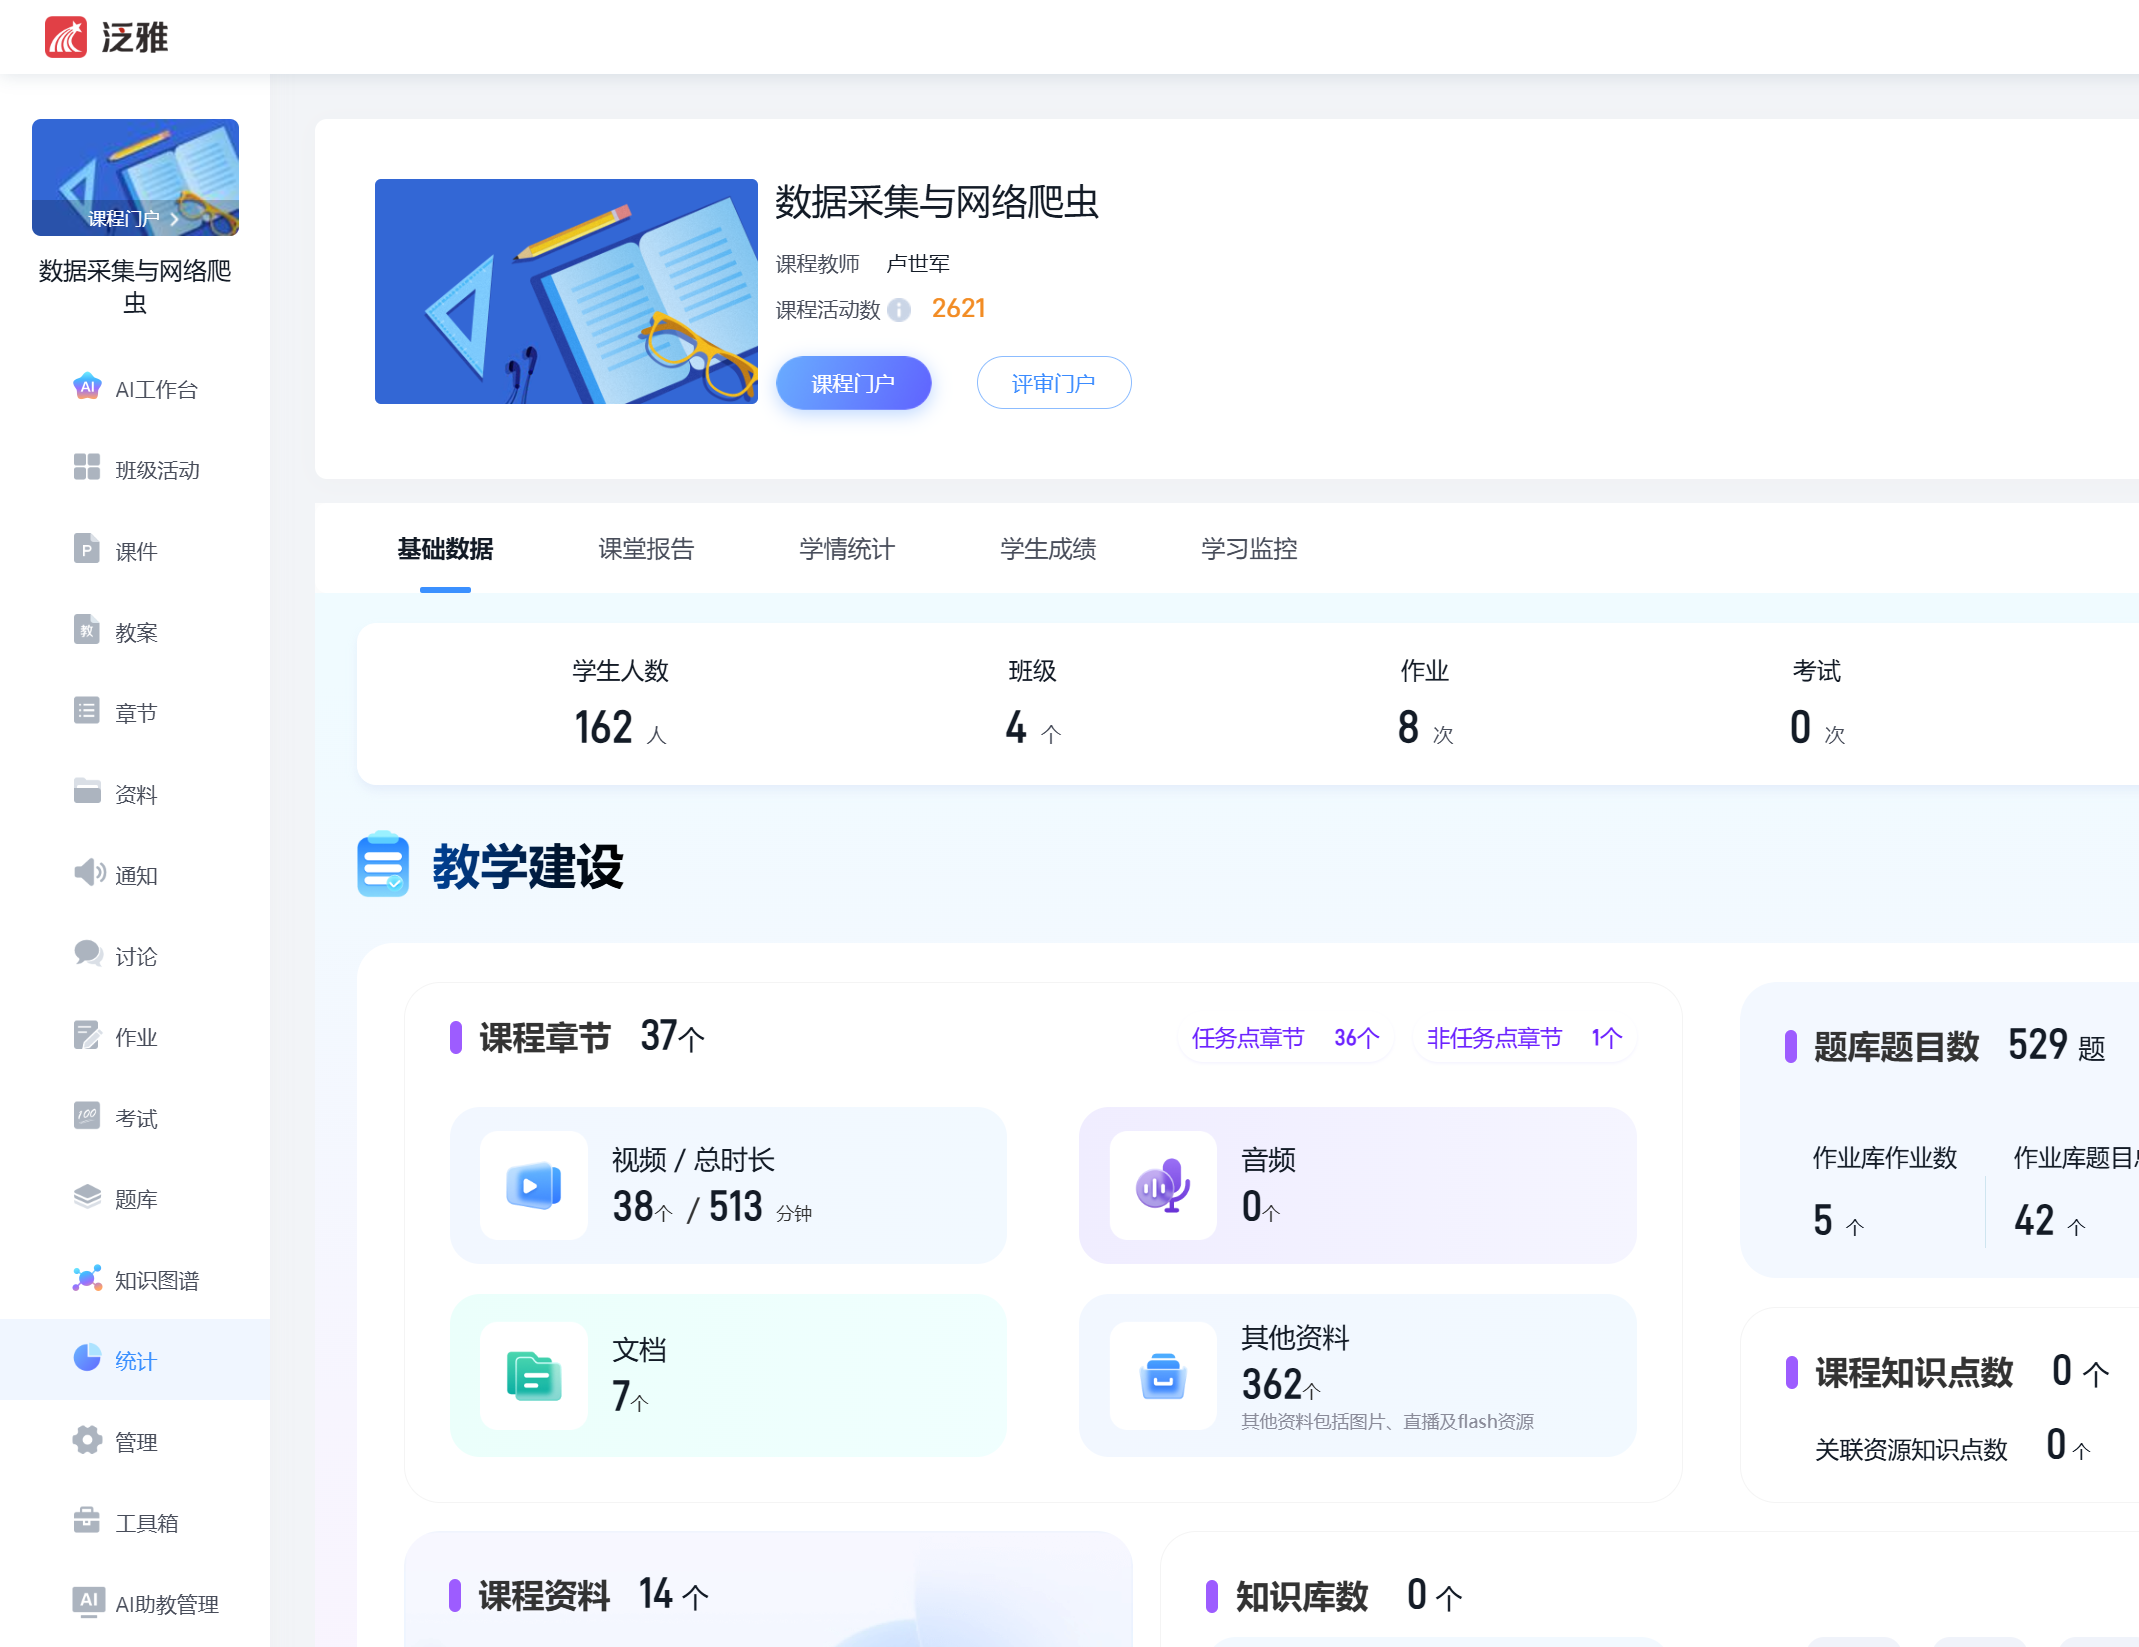2139x1647 pixels.
Task: Select the 通知 speaker icon
Action: pos(89,873)
